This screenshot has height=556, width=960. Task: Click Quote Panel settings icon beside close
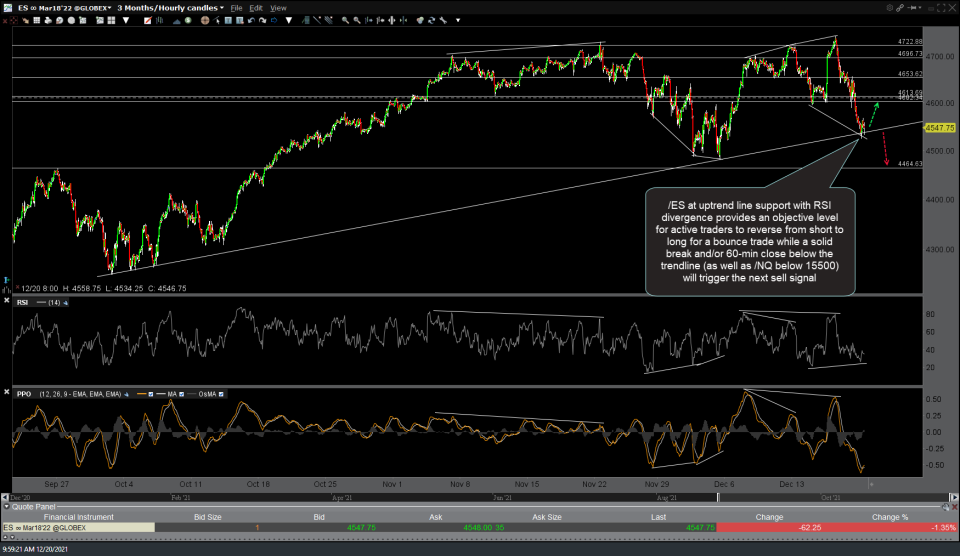point(946,507)
